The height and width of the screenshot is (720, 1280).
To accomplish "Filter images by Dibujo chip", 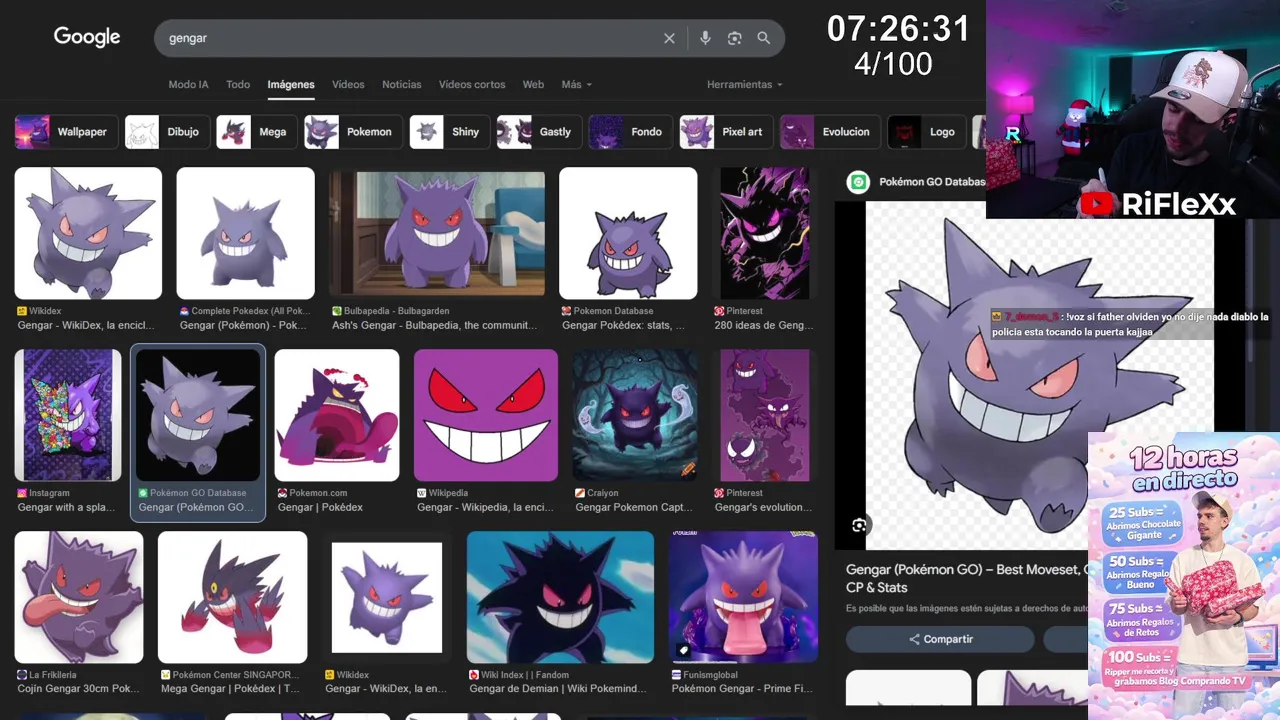I will pyautogui.click(x=167, y=132).
